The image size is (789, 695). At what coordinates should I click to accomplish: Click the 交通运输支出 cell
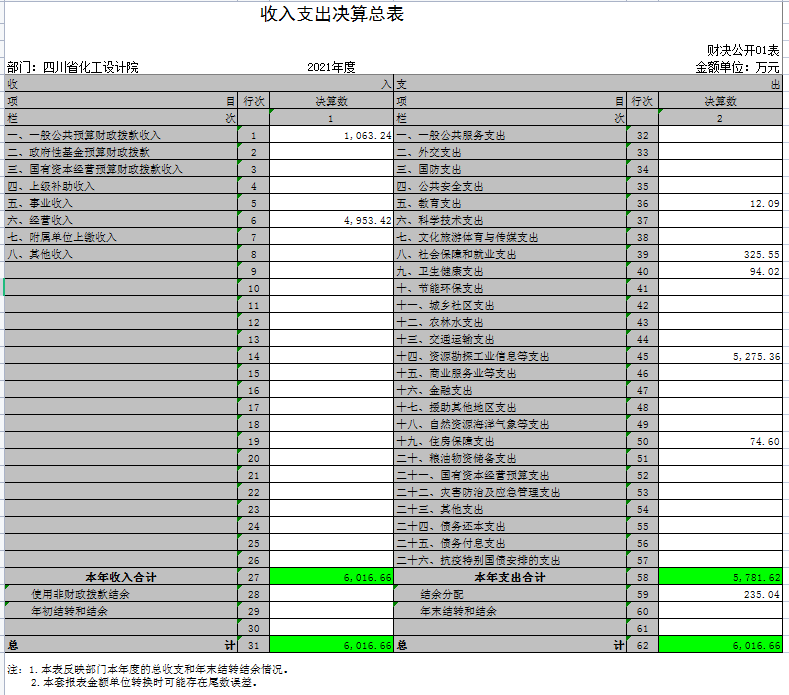click(510, 339)
